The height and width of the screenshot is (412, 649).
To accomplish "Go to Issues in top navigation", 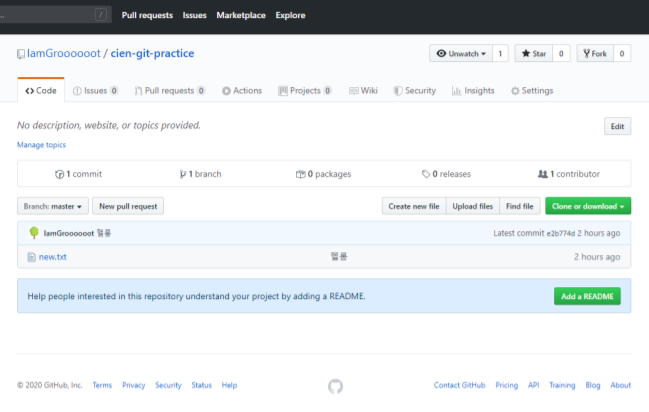I will (195, 15).
